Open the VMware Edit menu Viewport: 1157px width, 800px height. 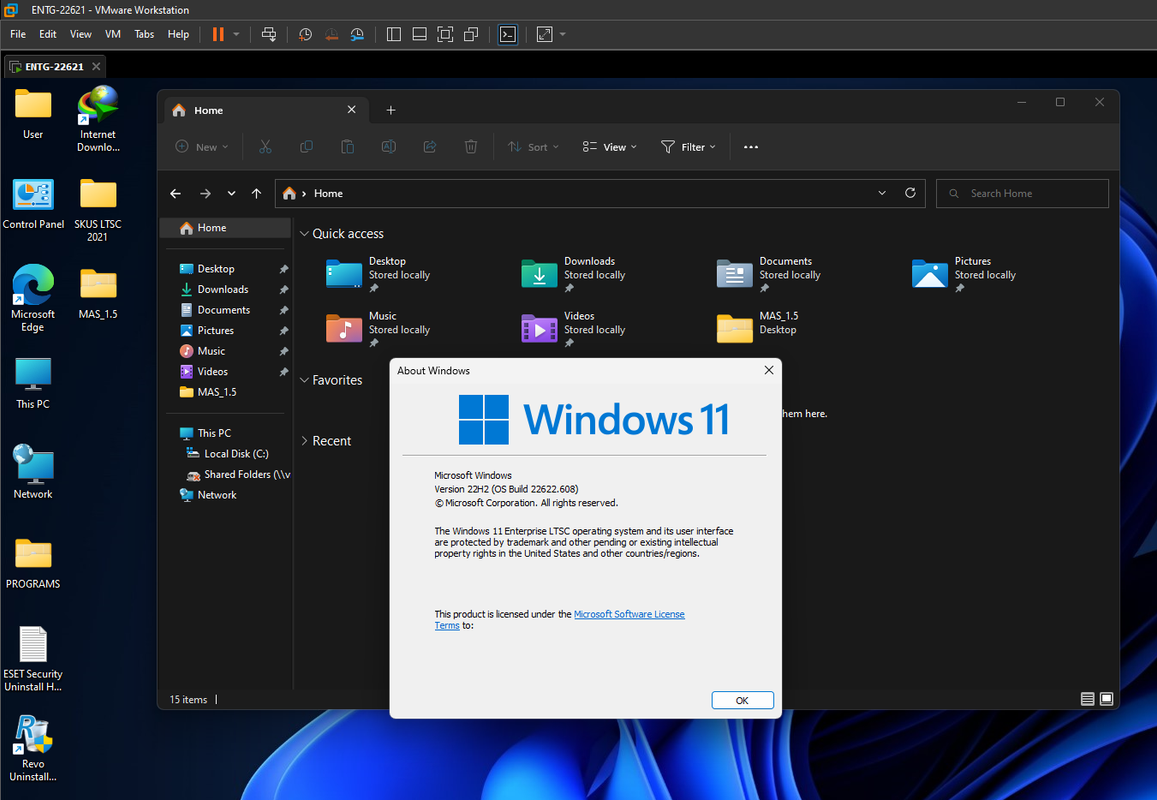point(47,34)
